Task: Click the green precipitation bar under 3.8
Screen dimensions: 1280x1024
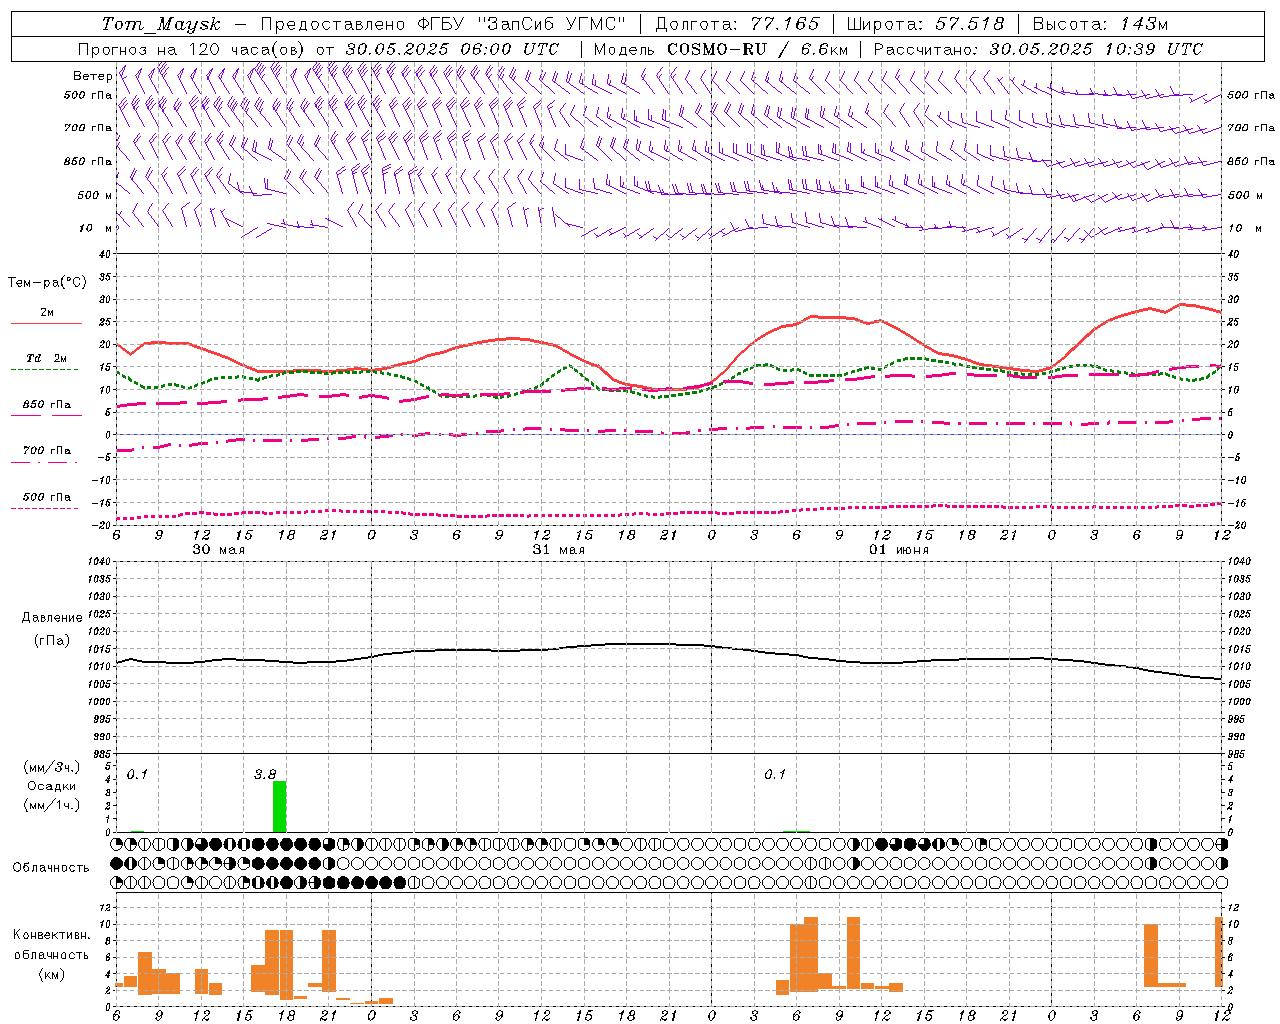Action: (x=279, y=806)
